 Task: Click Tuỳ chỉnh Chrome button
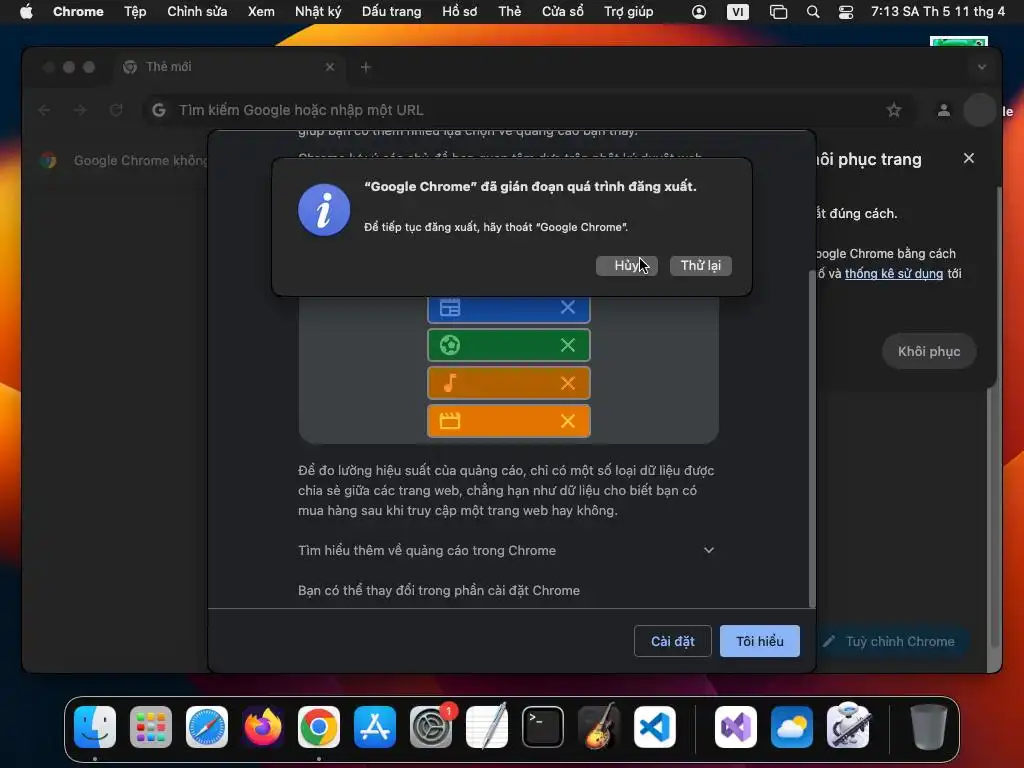pos(892,641)
